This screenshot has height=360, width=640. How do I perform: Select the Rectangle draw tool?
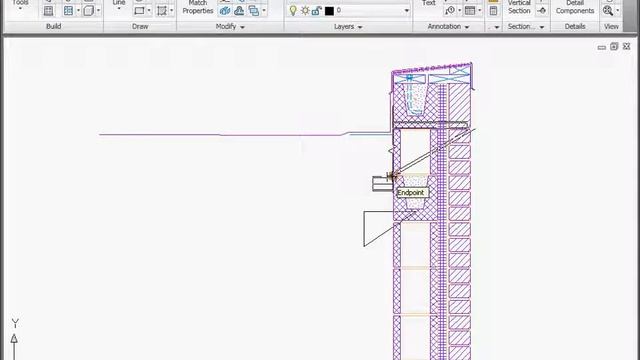click(139, 11)
